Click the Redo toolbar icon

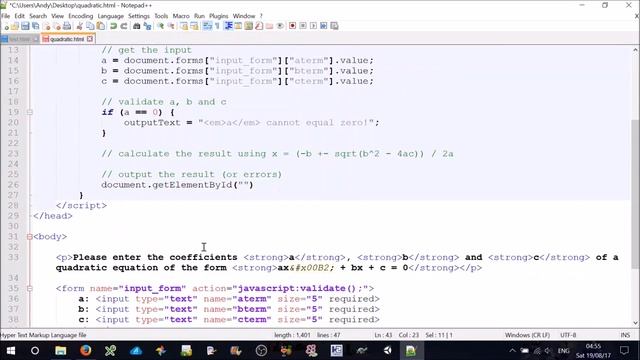pyautogui.click(x=124, y=26)
